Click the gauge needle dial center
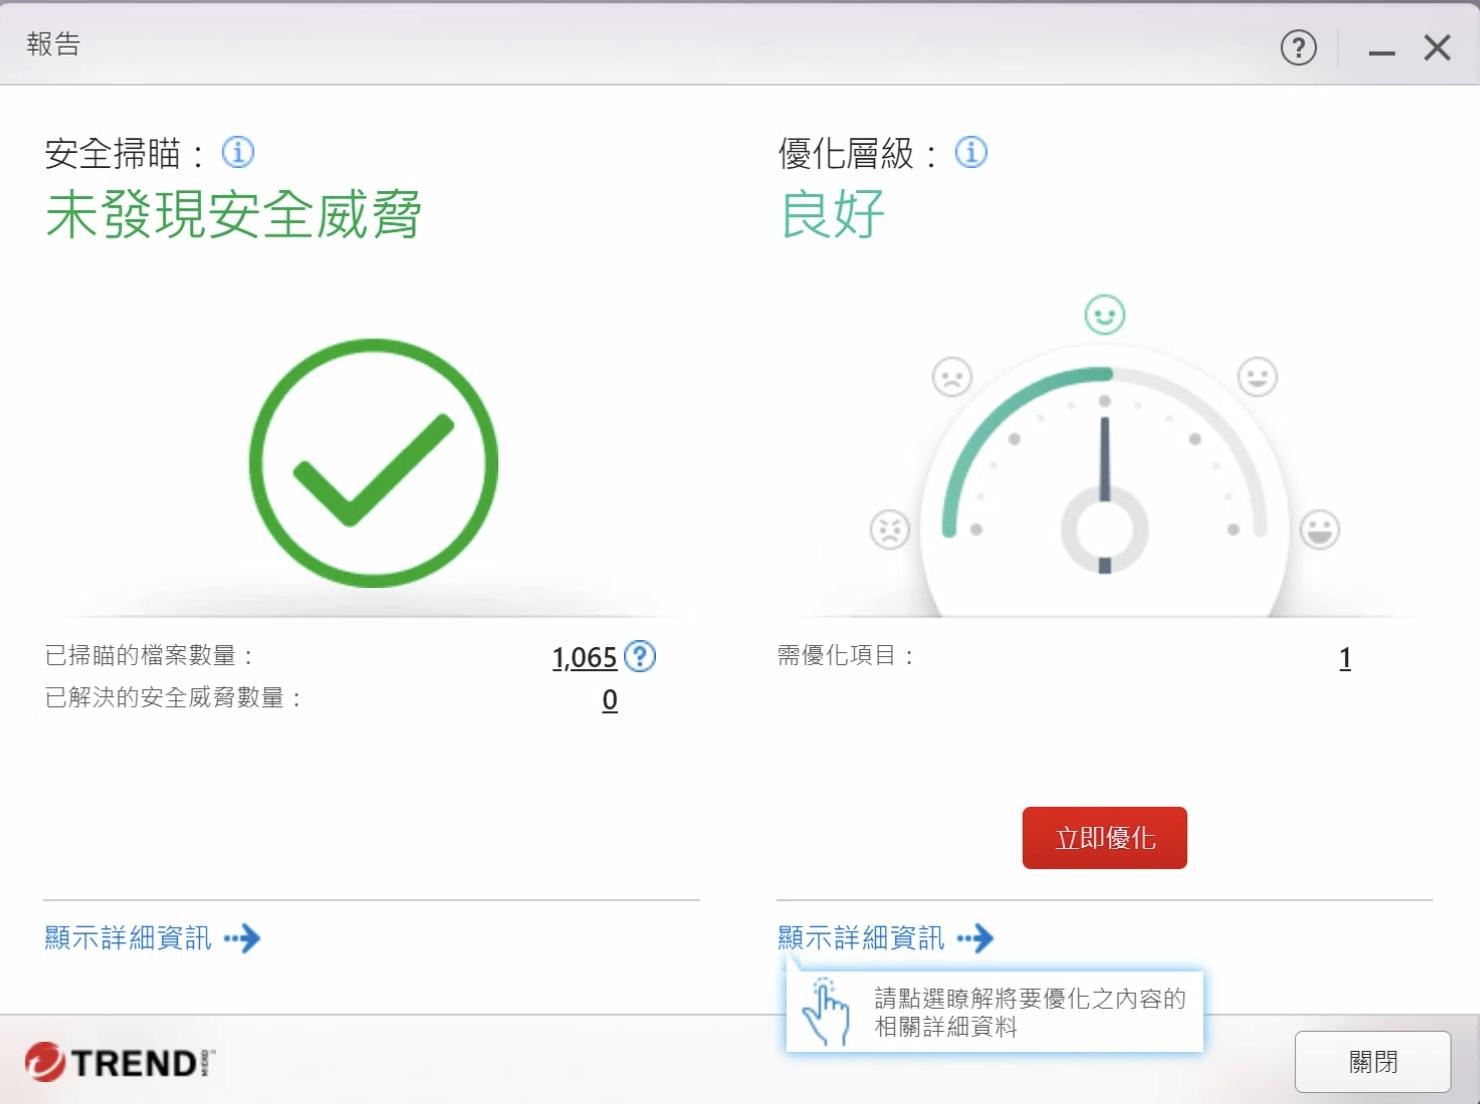The width and height of the screenshot is (1480, 1104). pos(1104,530)
